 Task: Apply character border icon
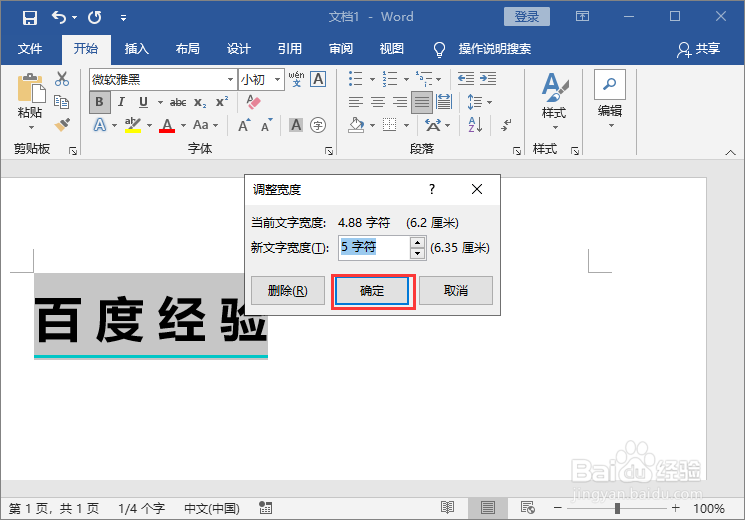pos(318,79)
